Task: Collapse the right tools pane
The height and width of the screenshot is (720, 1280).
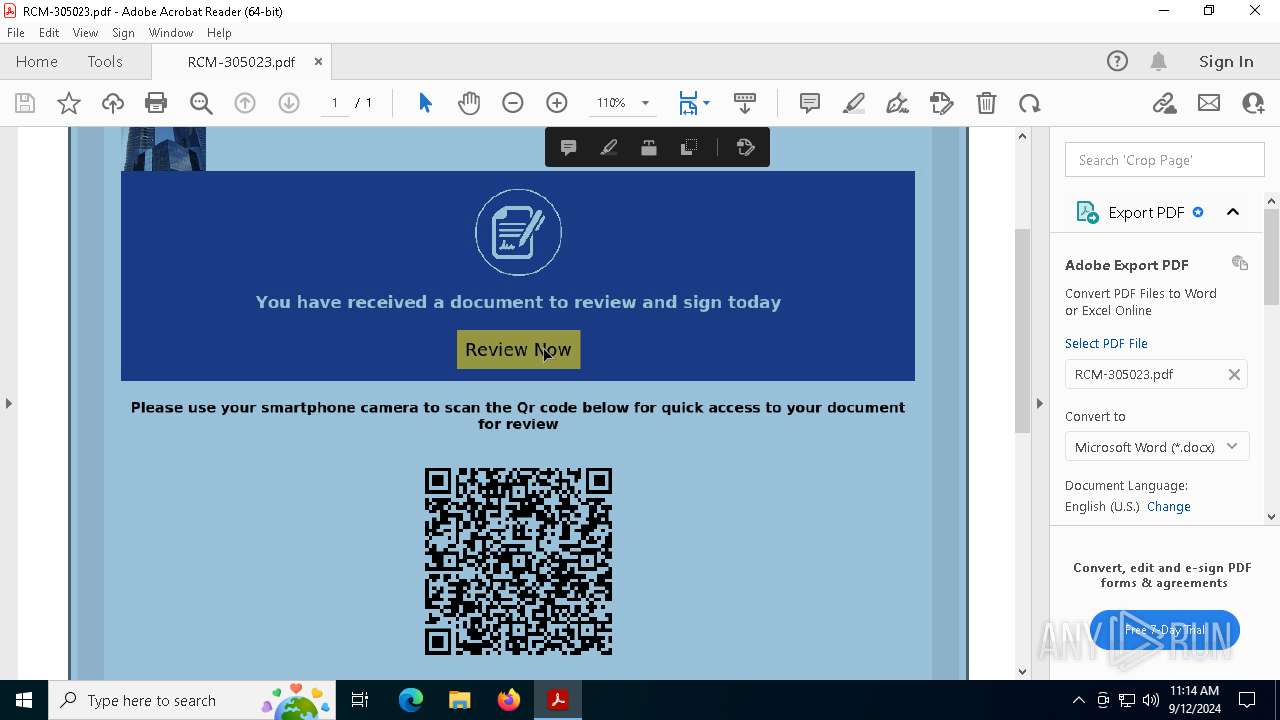Action: pyautogui.click(x=1039, y=403)
